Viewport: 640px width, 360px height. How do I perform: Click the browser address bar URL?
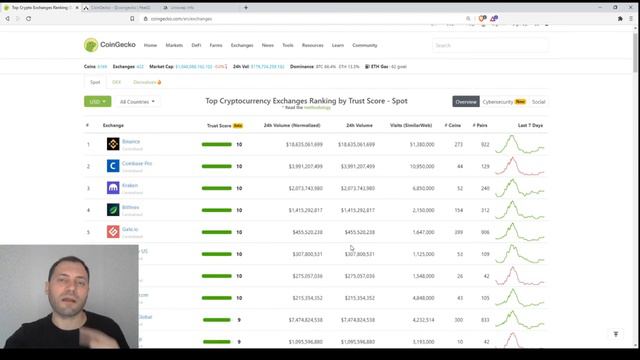click(x=182, y=19)
